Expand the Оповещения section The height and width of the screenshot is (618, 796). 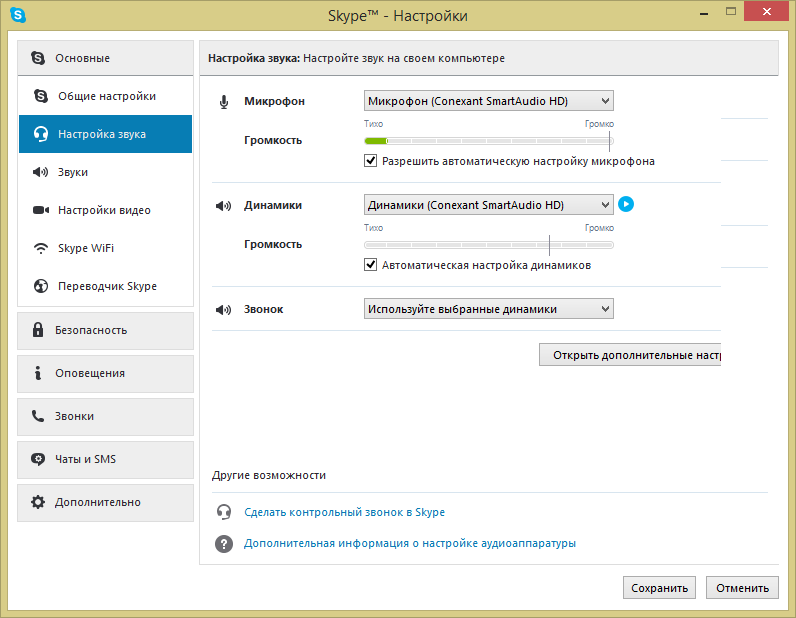(106, 373)
